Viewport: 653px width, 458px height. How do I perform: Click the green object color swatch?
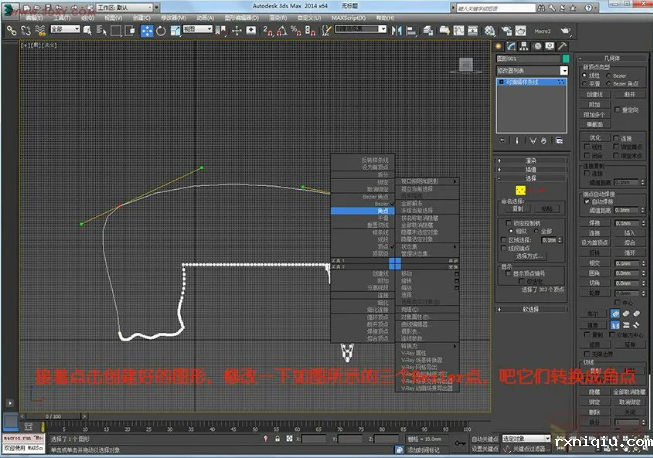tap(566, 59)
